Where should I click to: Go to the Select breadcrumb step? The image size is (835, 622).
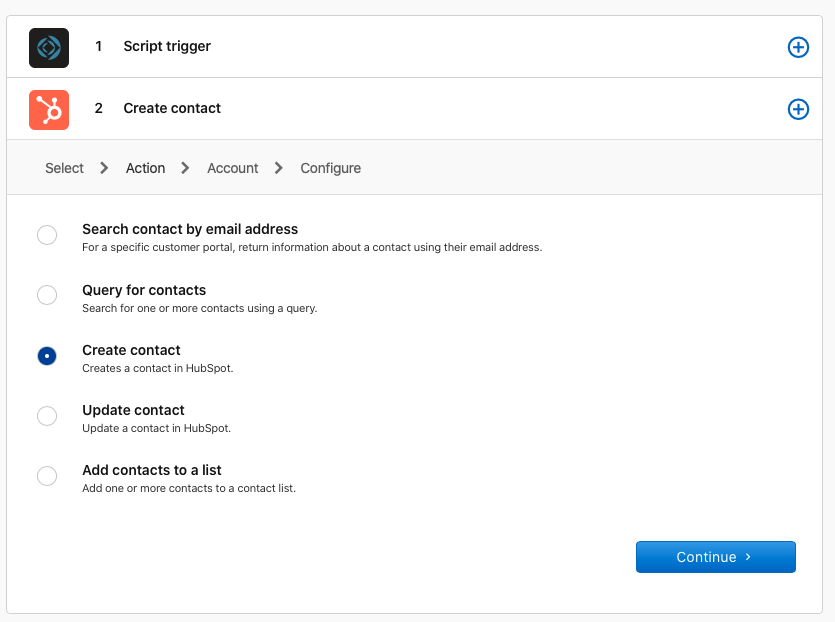click(64, 168)
